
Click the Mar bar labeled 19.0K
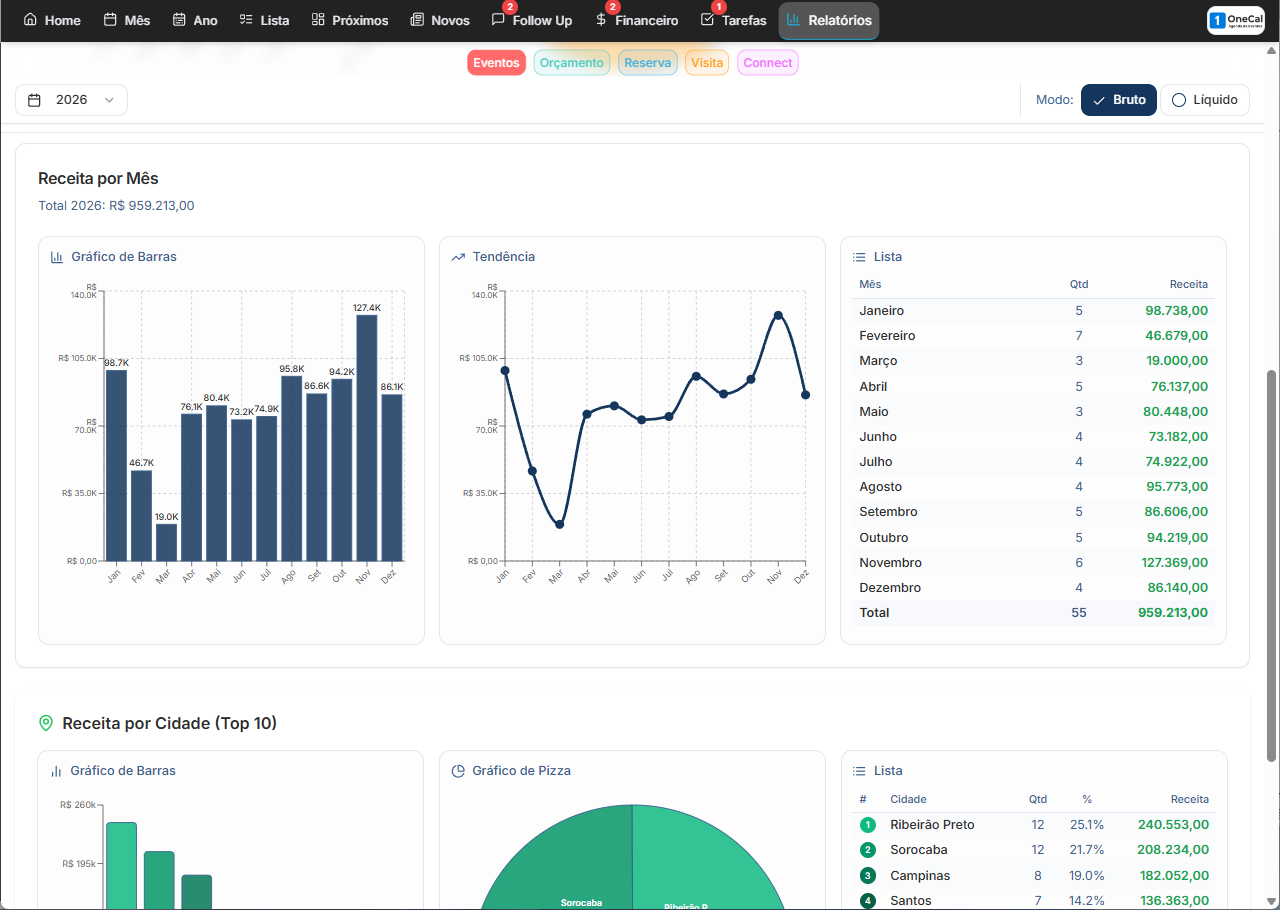tap(166, 542)
